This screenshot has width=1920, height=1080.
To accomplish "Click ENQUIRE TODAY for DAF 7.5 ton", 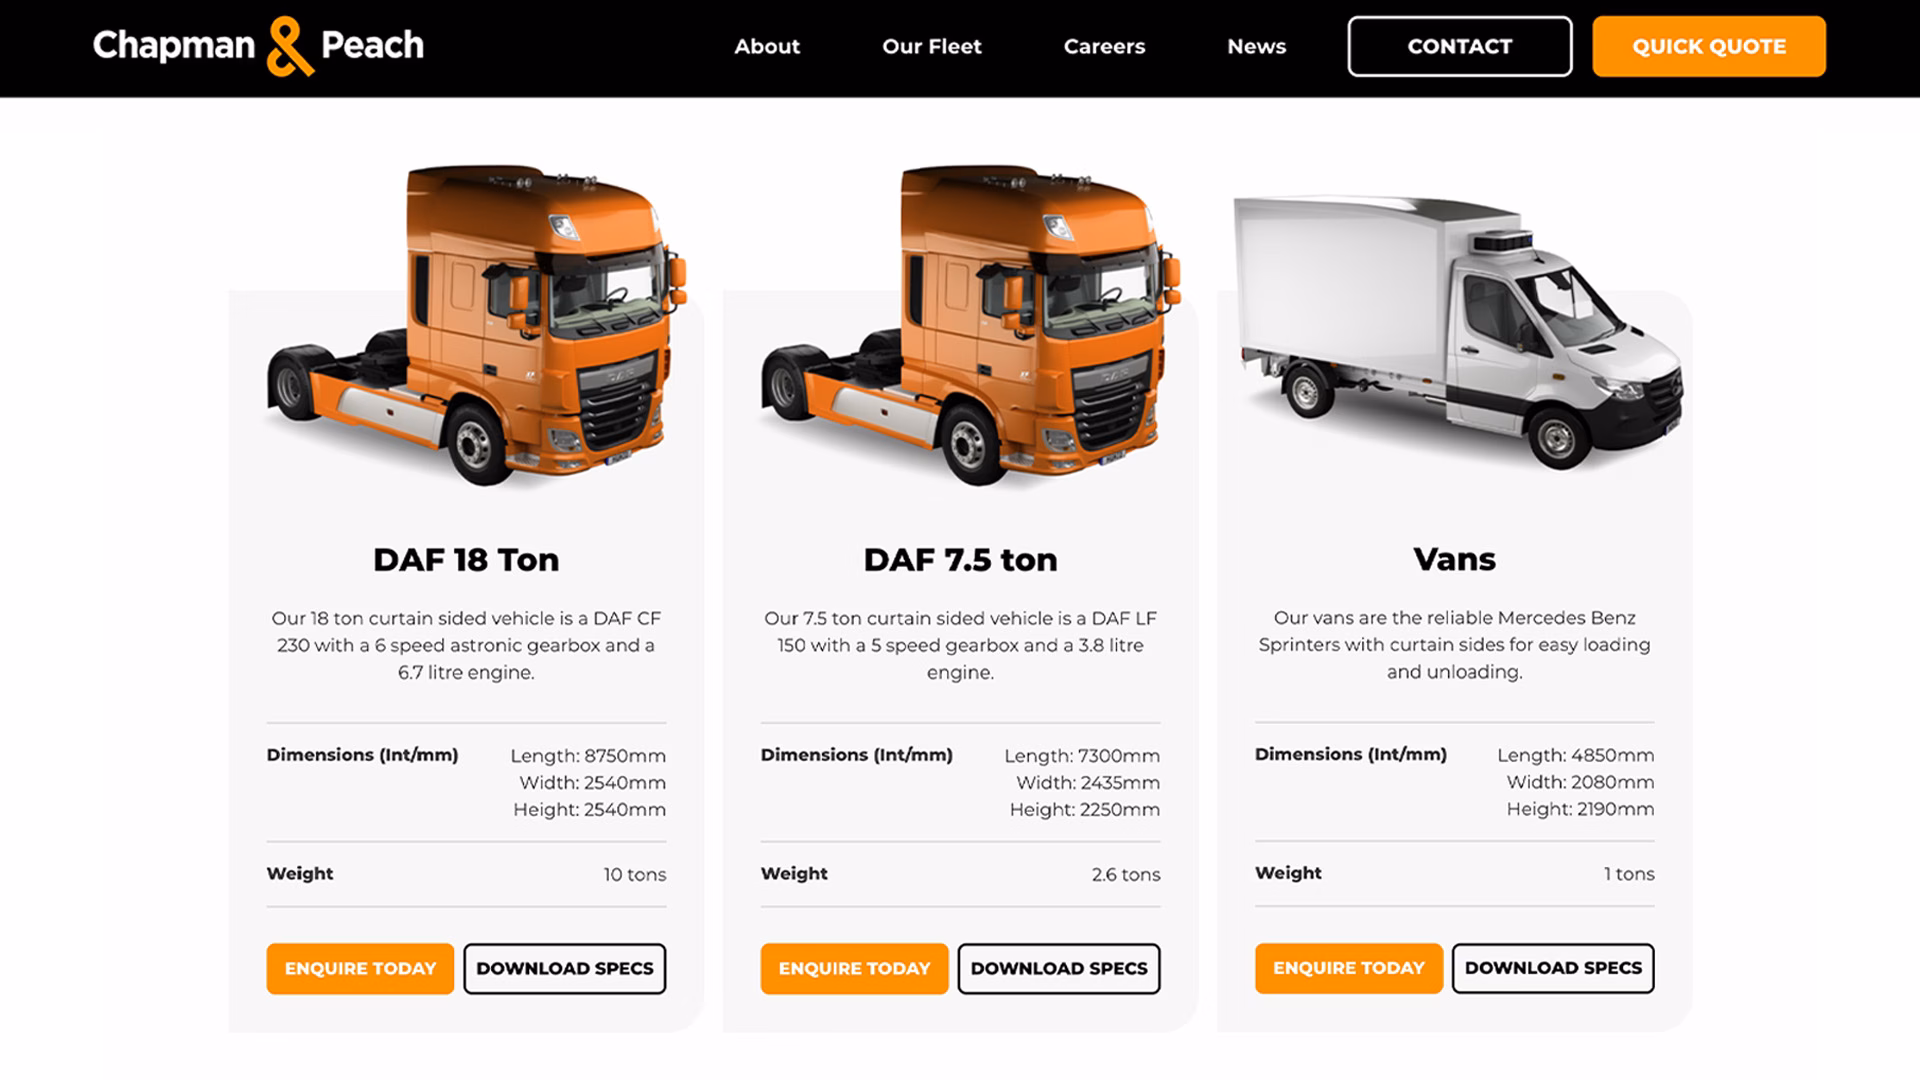I will (x=854, y=968).
